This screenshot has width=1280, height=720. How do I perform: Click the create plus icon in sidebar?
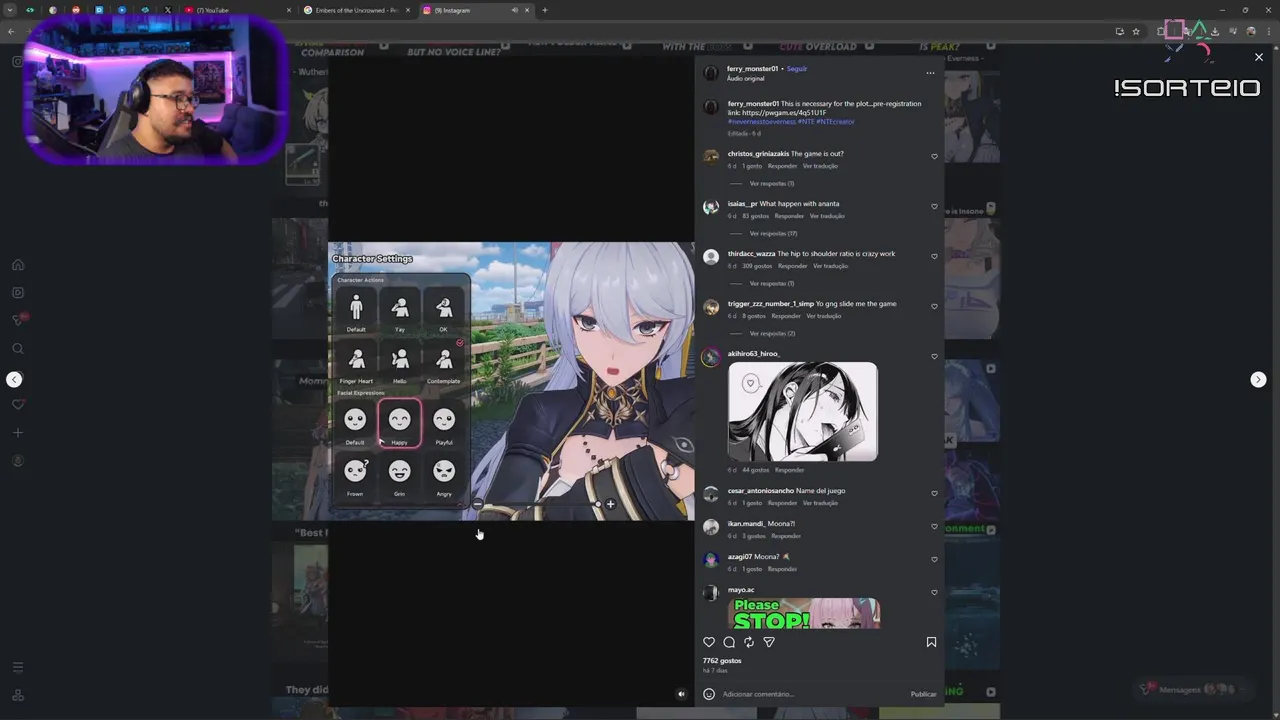18,433
